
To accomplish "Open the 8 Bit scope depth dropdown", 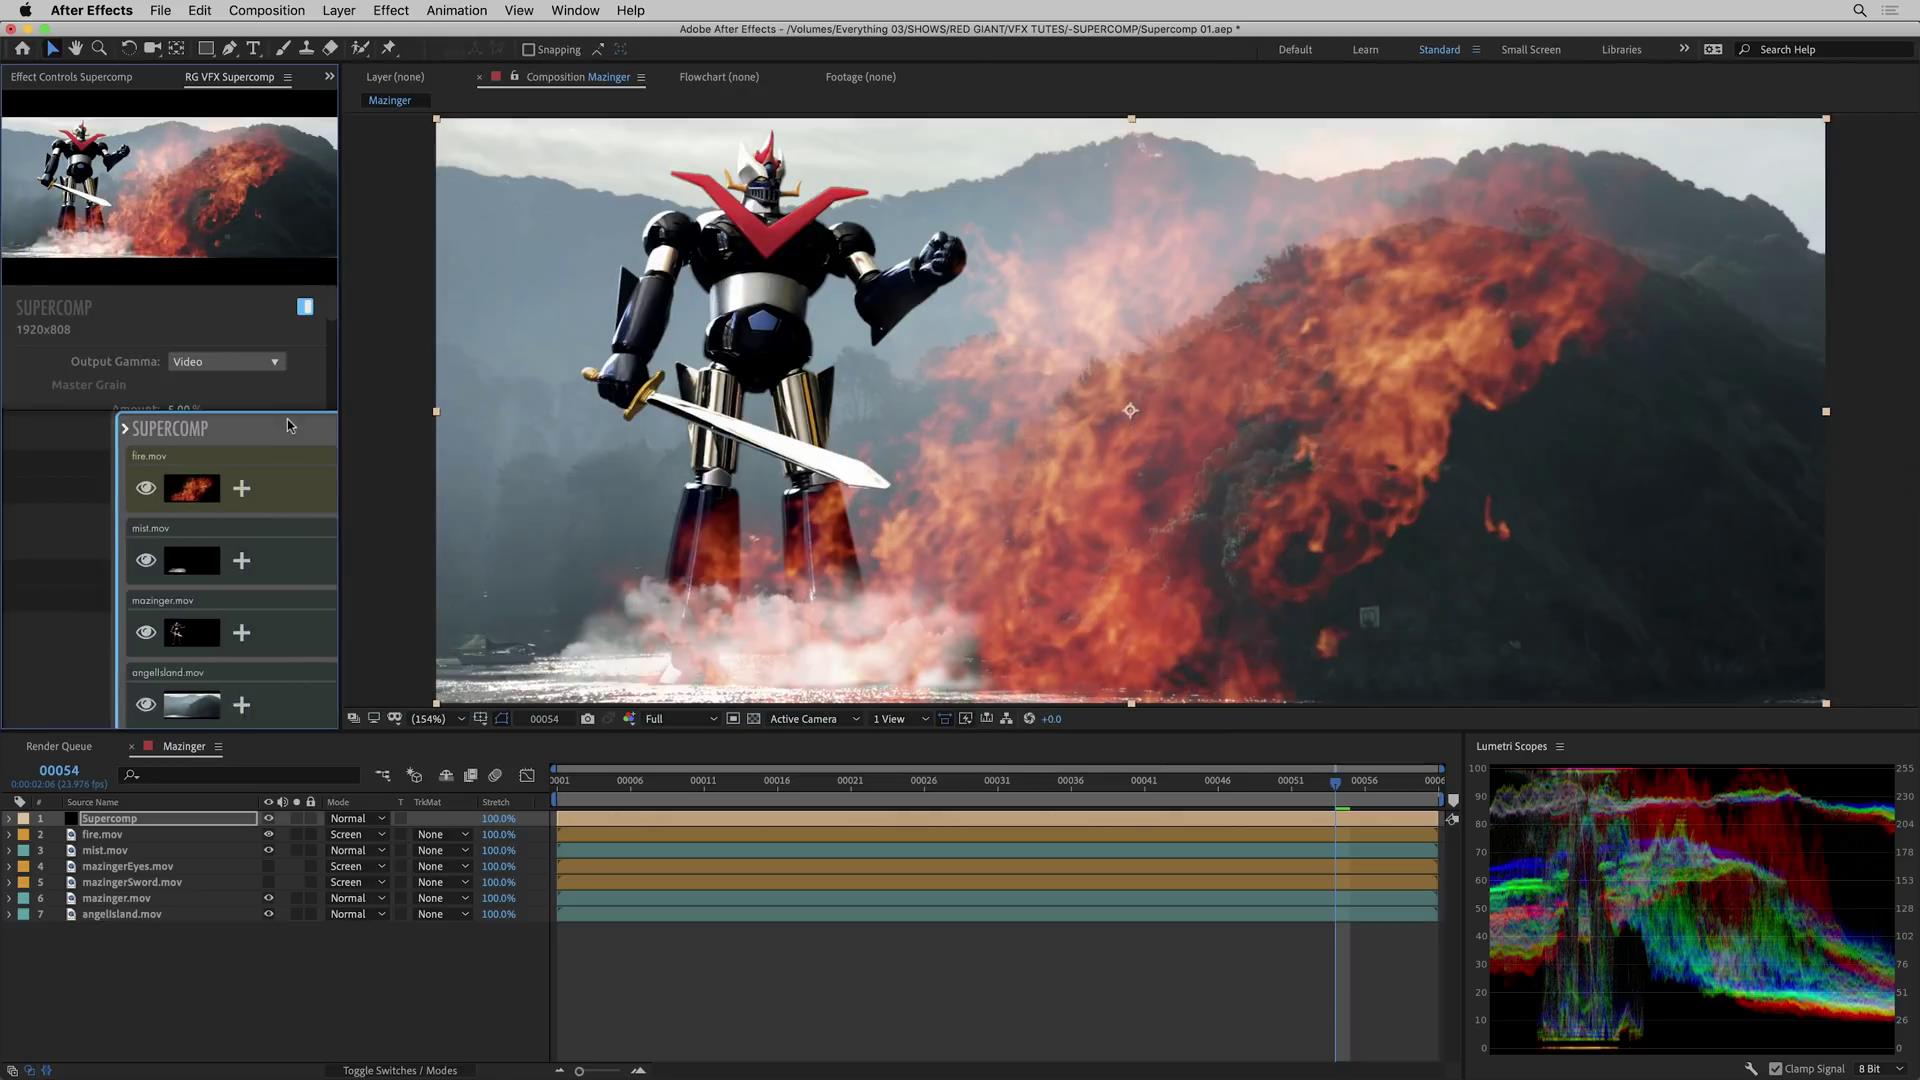I will tap(1881, 1069).
